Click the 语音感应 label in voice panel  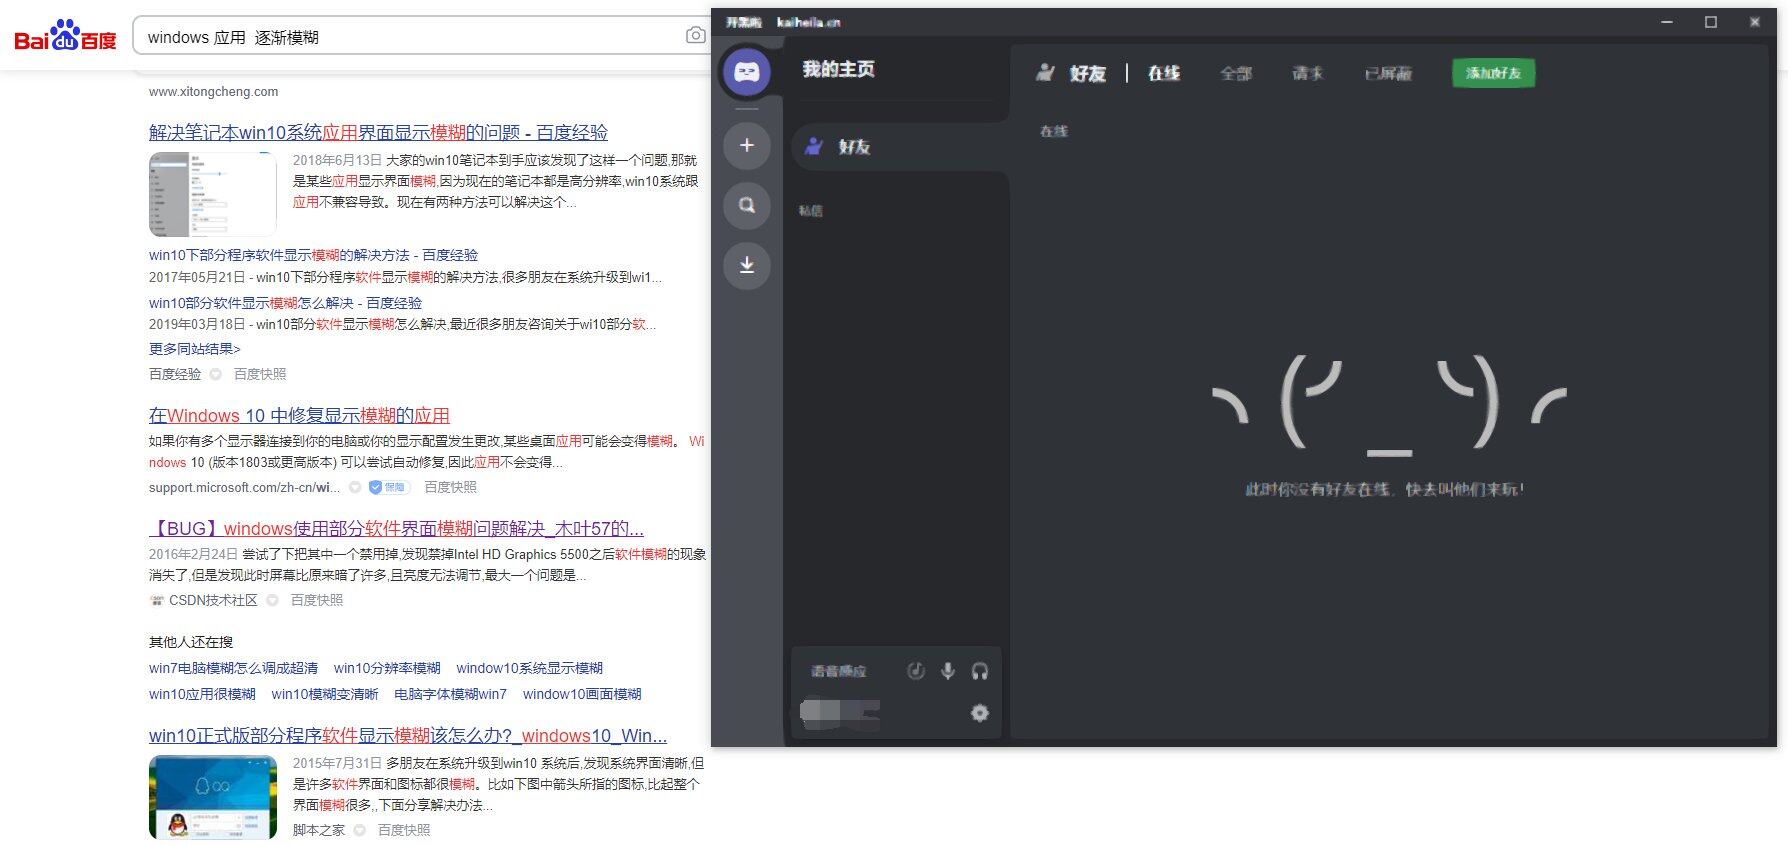click(838, 671)
